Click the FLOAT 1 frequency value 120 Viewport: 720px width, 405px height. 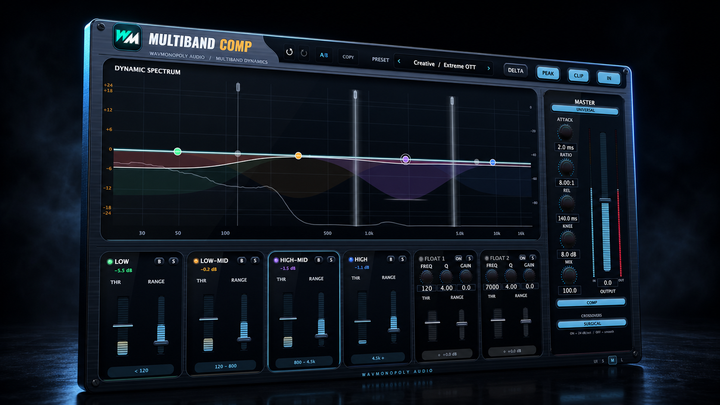point(427,288)
